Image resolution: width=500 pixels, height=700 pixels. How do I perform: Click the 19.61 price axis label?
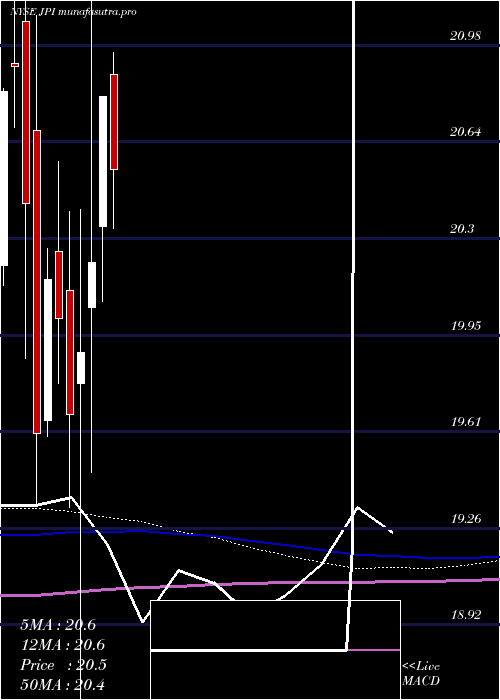coord(466,421)
